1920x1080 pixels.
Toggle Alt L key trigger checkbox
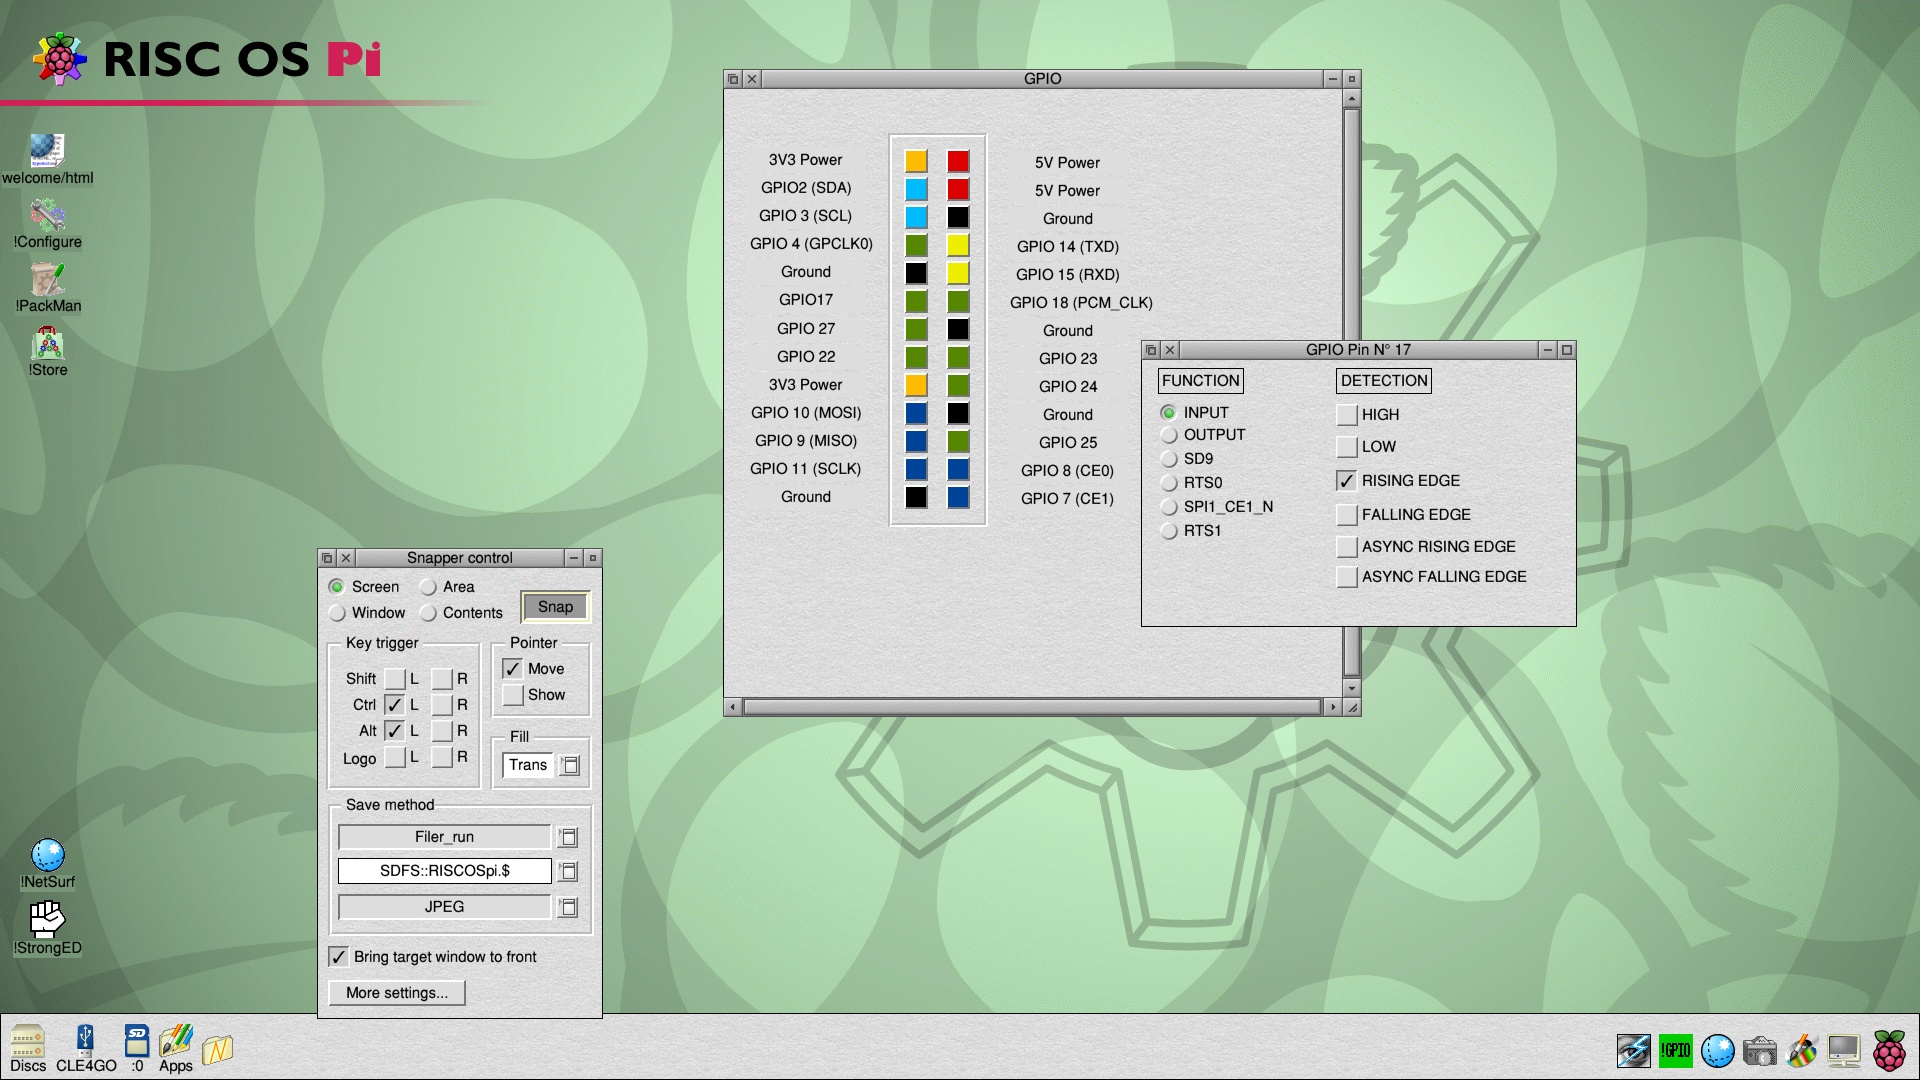click(395, 731)
